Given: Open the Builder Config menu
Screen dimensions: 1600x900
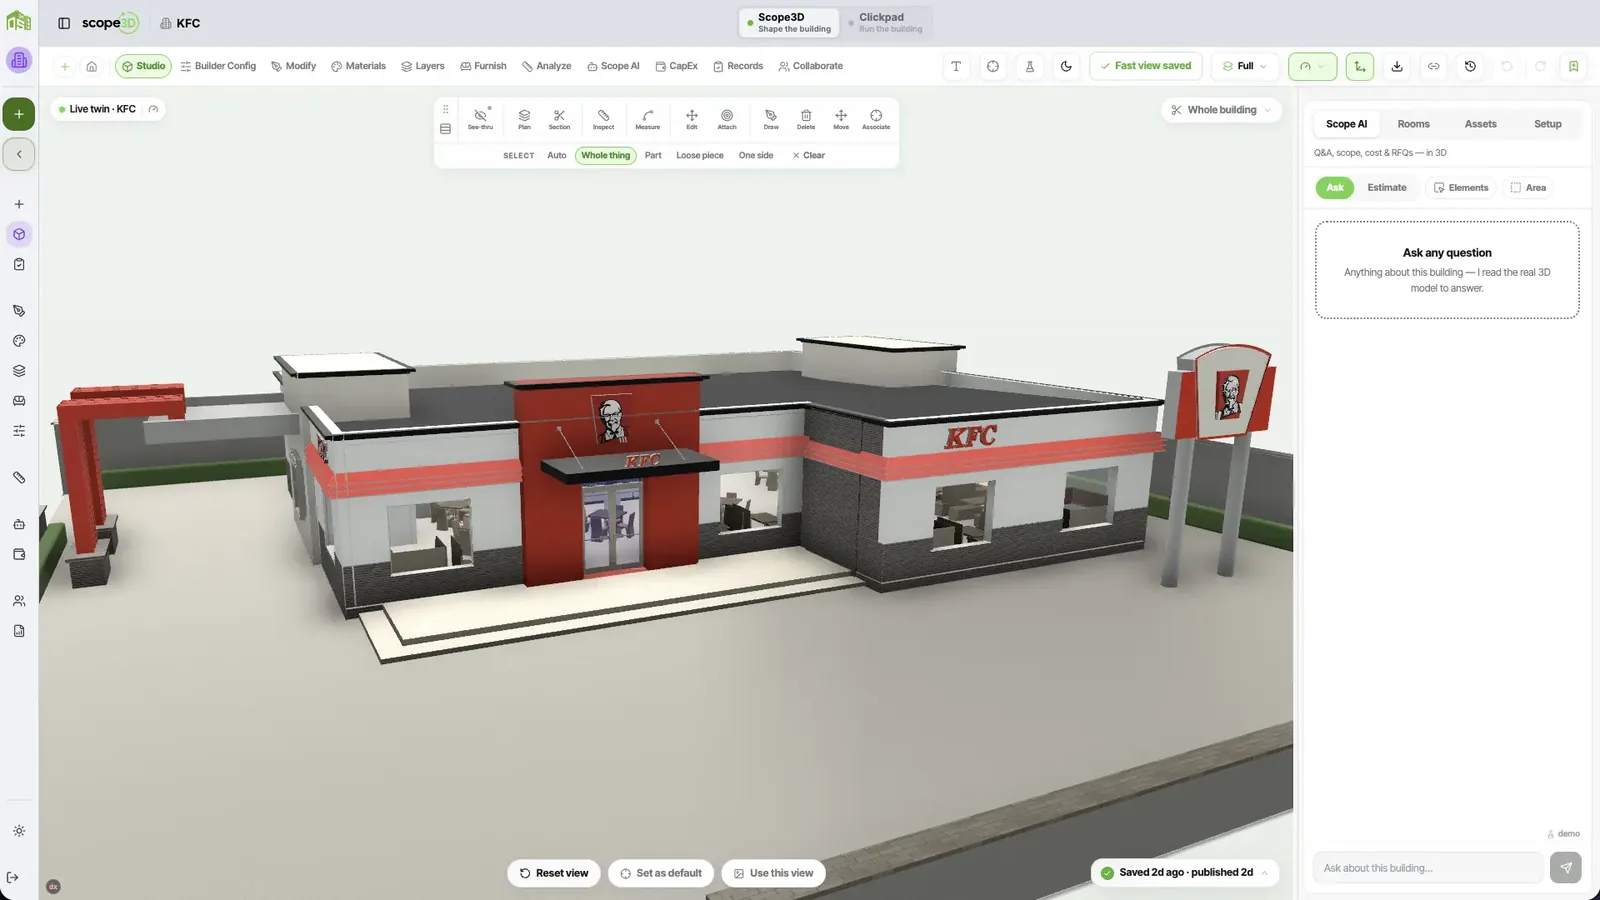Looking at the screenshot, I should coord(218,66).
